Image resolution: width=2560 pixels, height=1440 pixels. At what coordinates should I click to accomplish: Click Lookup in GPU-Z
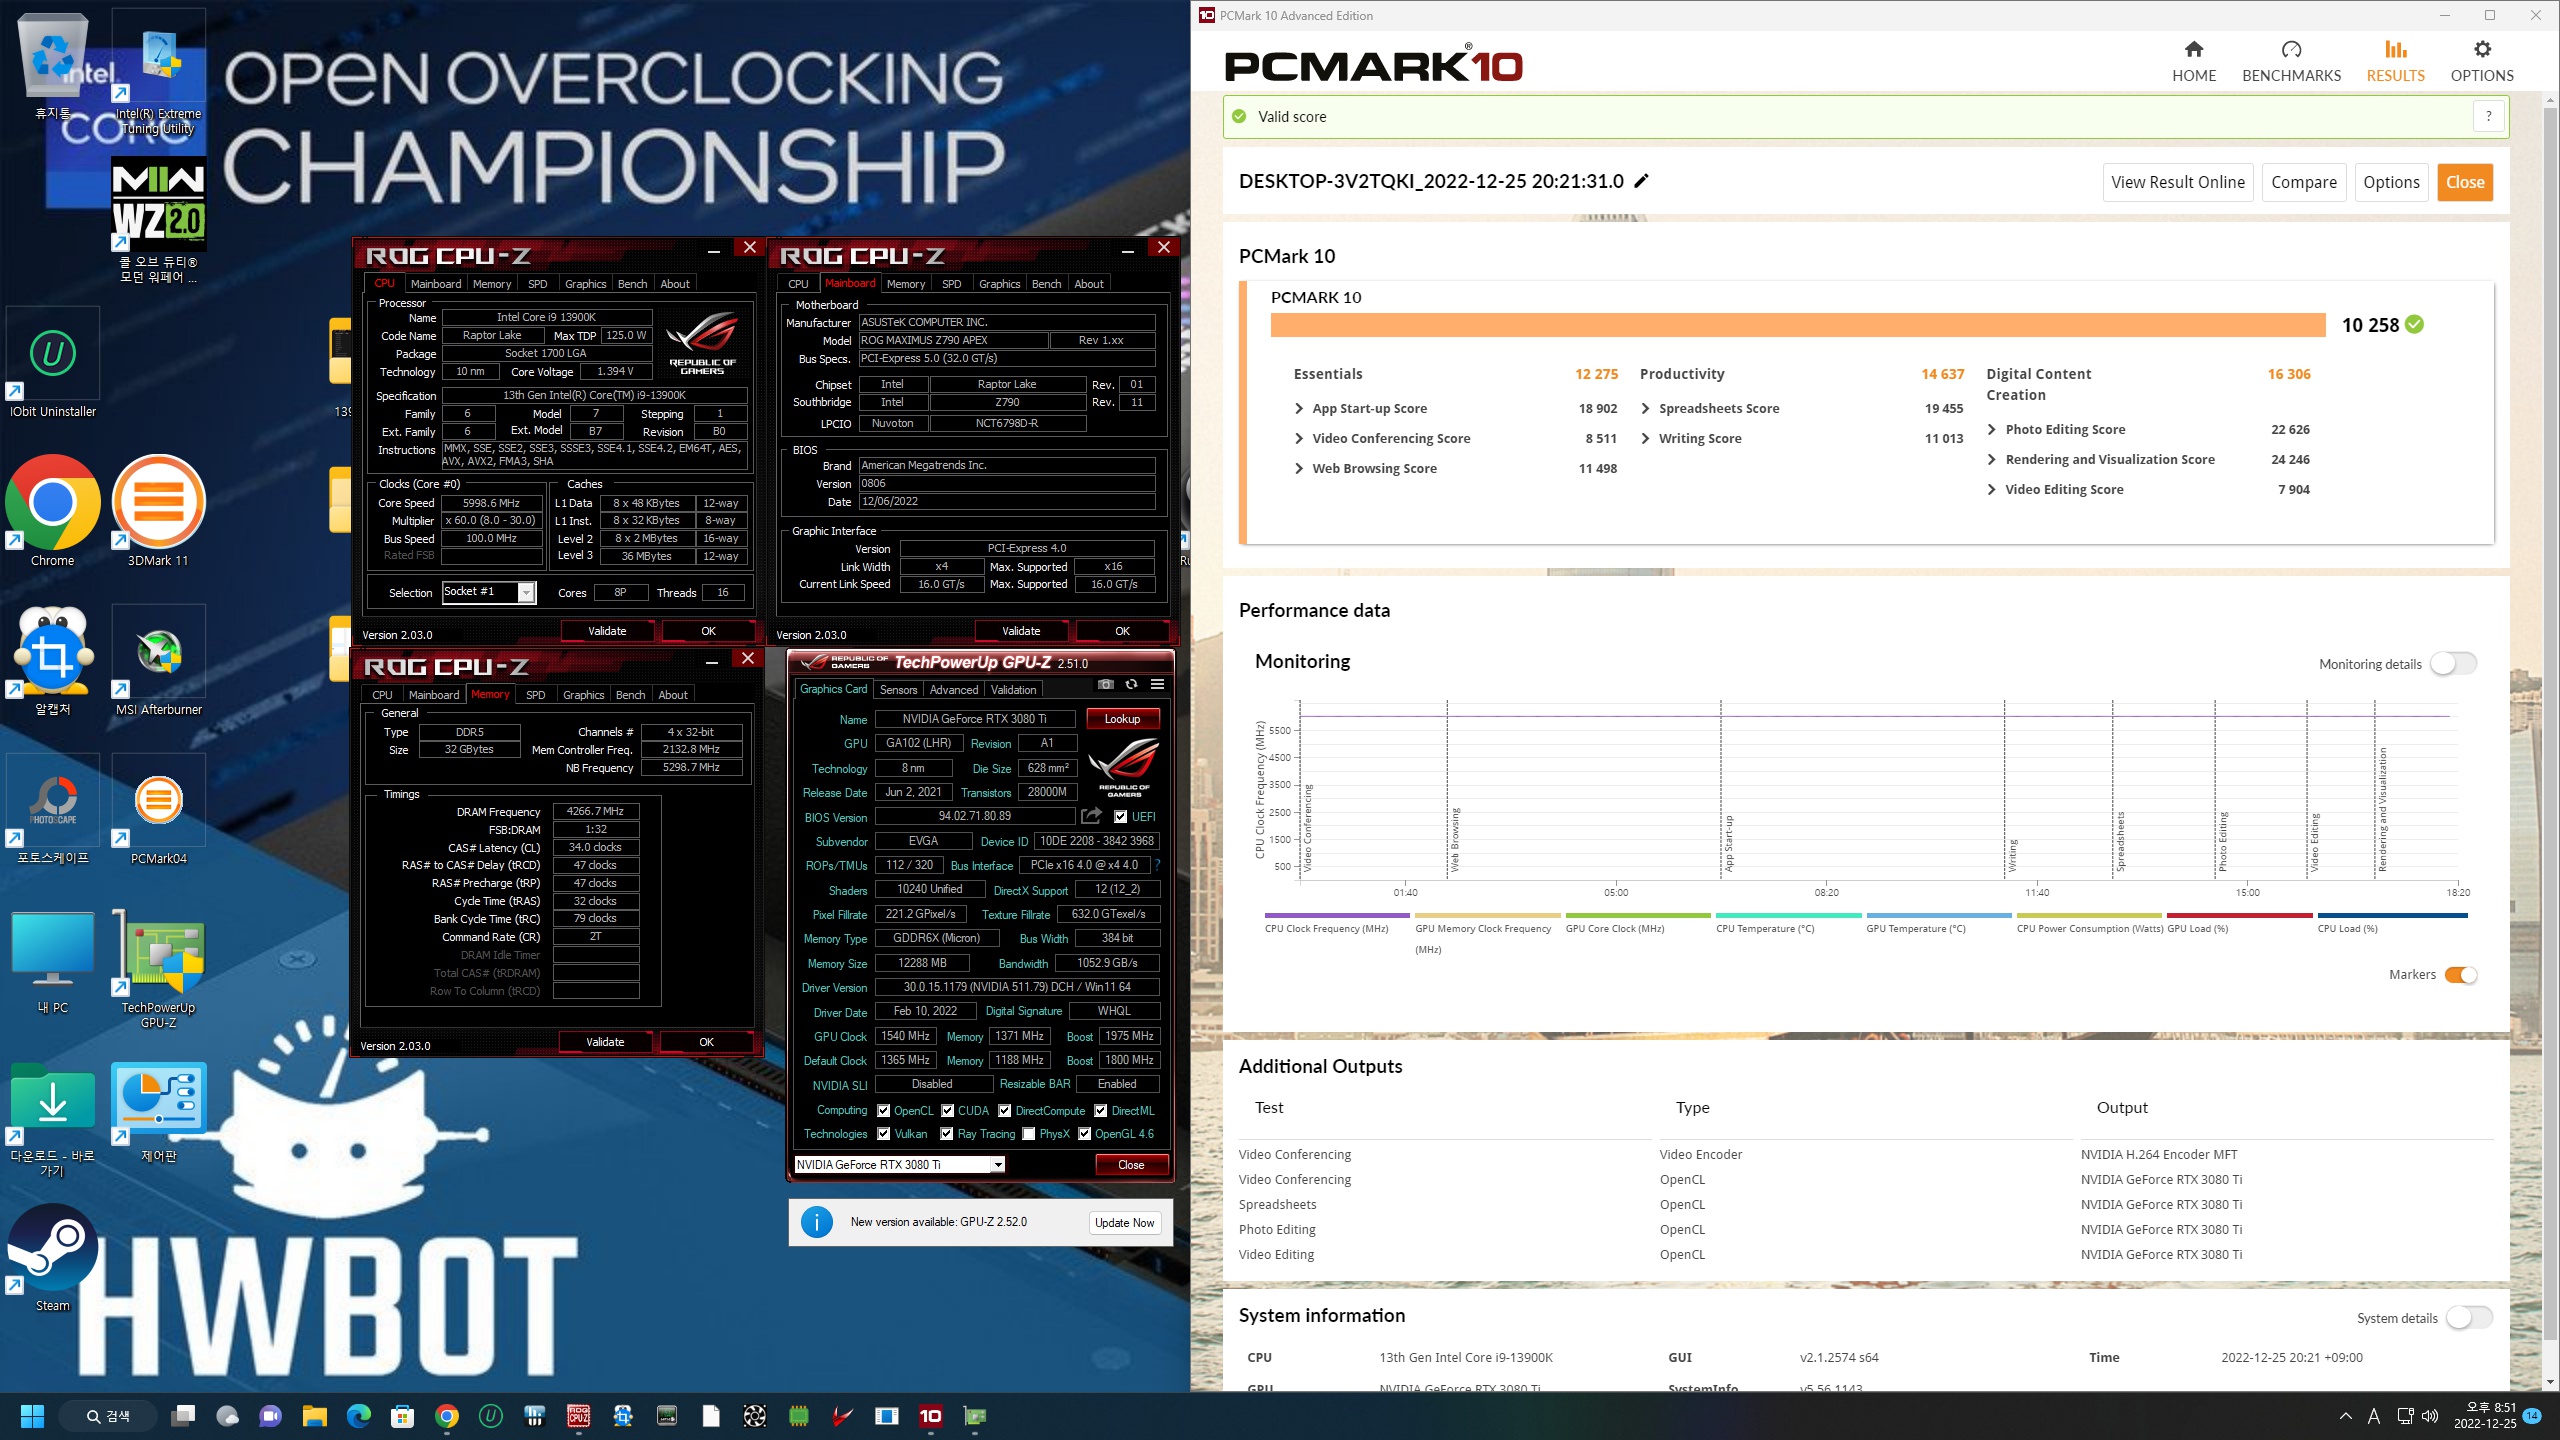pos(1122,719)
